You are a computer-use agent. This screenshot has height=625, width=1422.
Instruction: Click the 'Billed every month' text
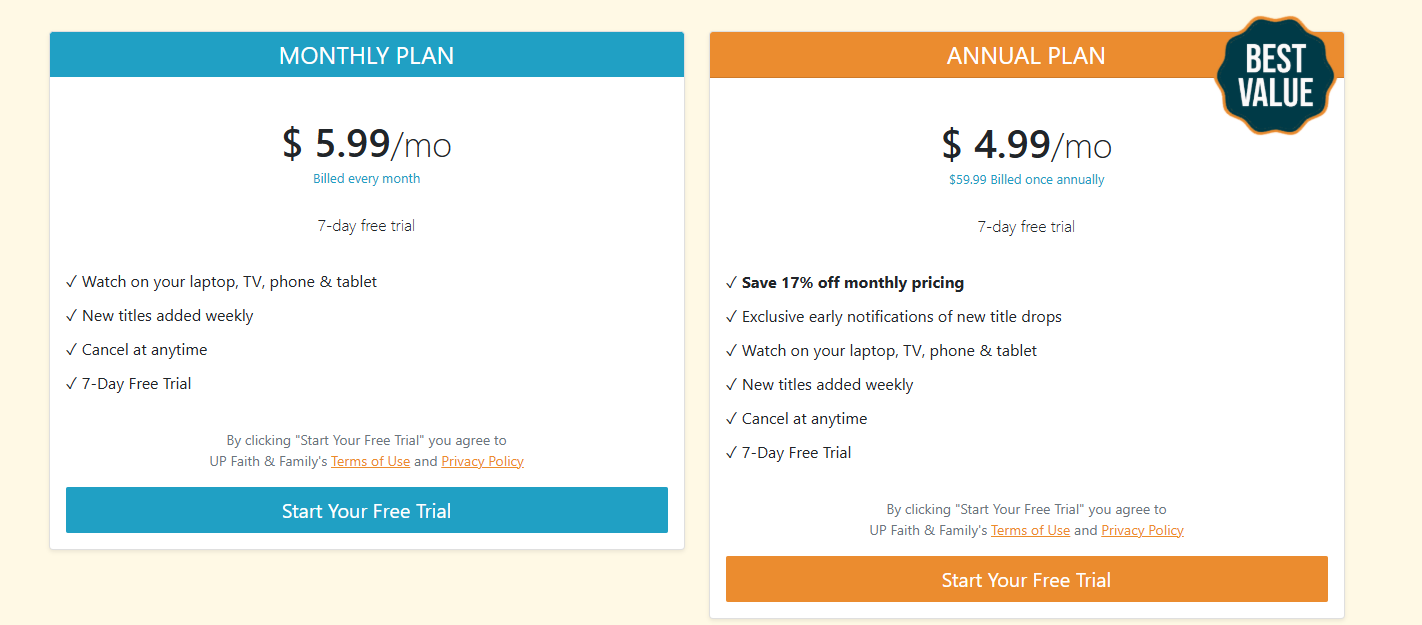click(x=366, y=179)
